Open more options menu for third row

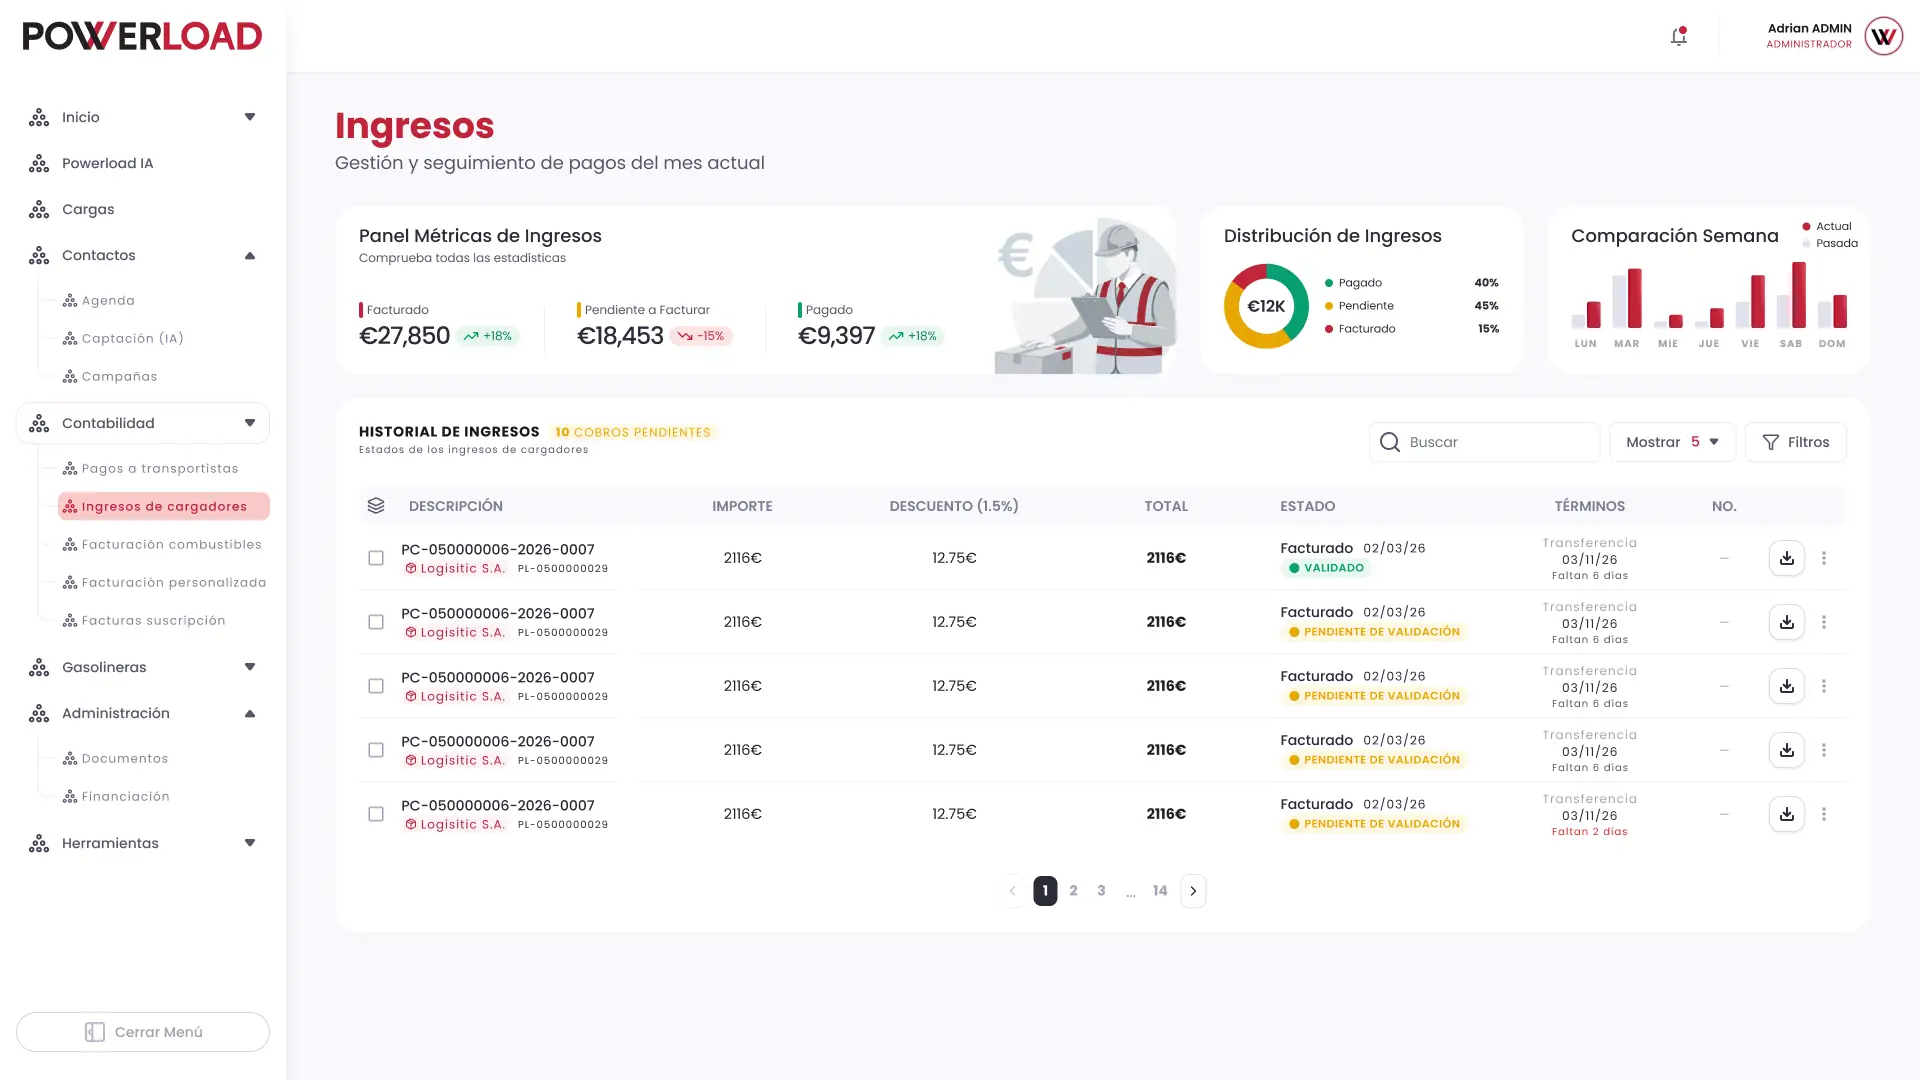(1824, 686)
